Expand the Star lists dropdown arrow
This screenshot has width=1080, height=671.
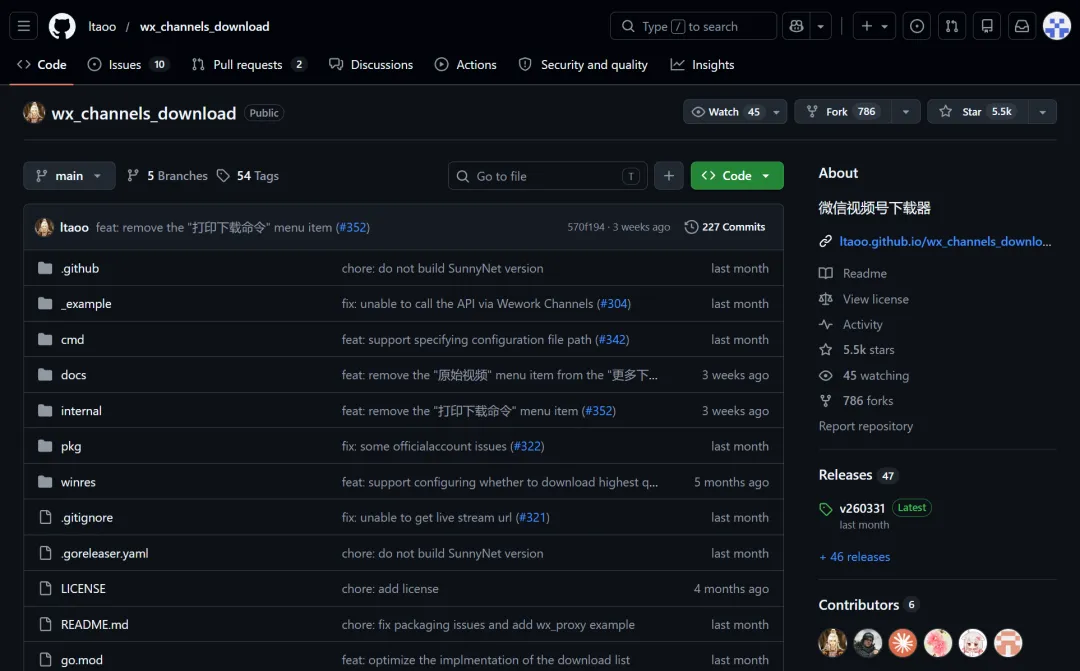tap(1042, 112)
